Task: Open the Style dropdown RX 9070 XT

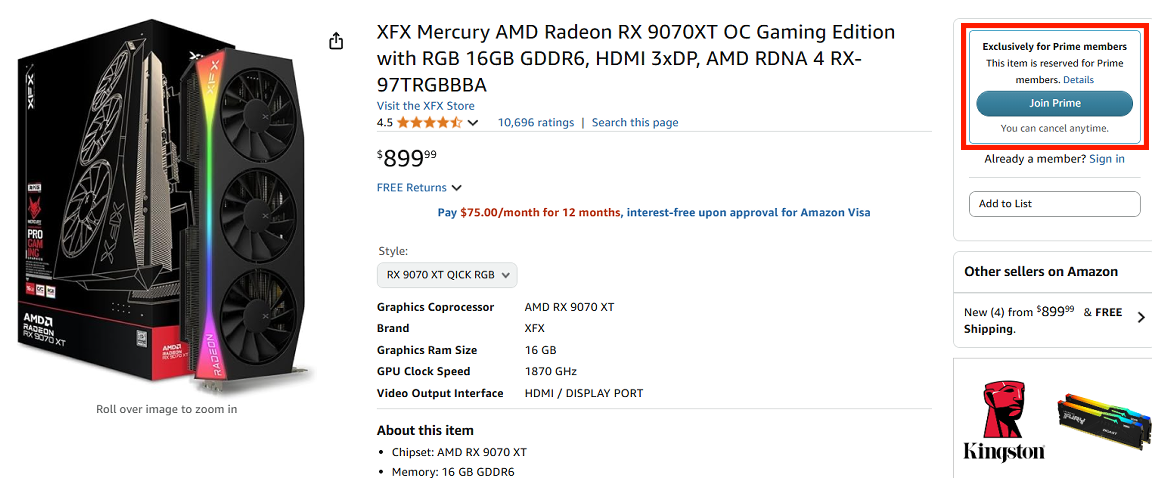Action: point(447,275)
